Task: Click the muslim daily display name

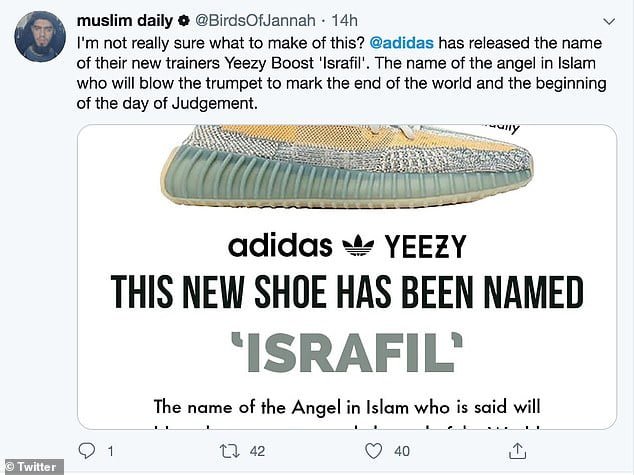Action: point(125,21)
